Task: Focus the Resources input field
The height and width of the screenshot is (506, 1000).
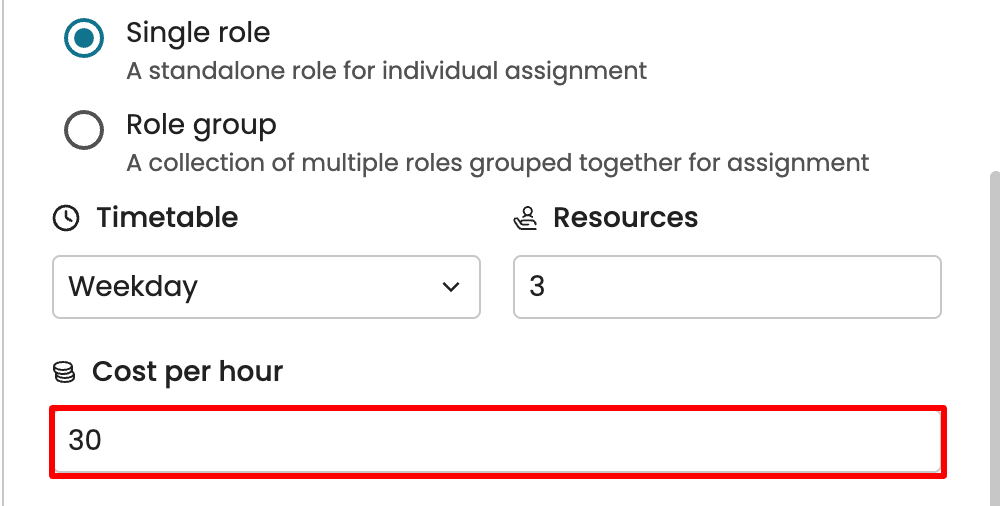Action: point(727,287)
